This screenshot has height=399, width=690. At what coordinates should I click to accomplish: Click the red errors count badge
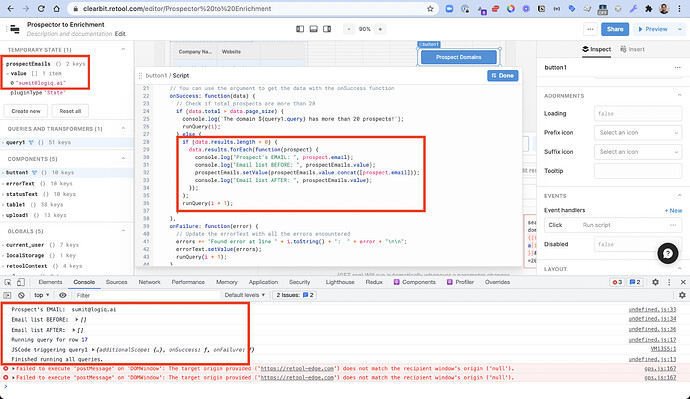617,282
